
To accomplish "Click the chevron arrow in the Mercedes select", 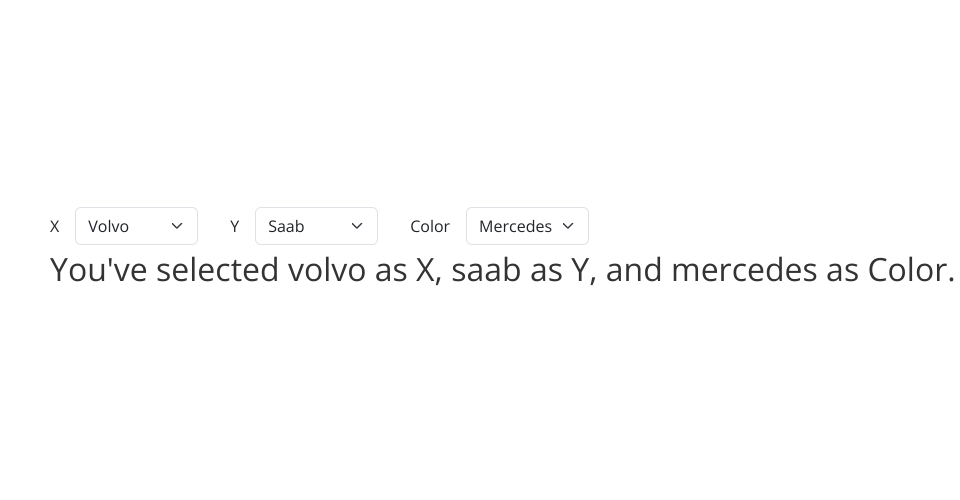I will point(568,226).
